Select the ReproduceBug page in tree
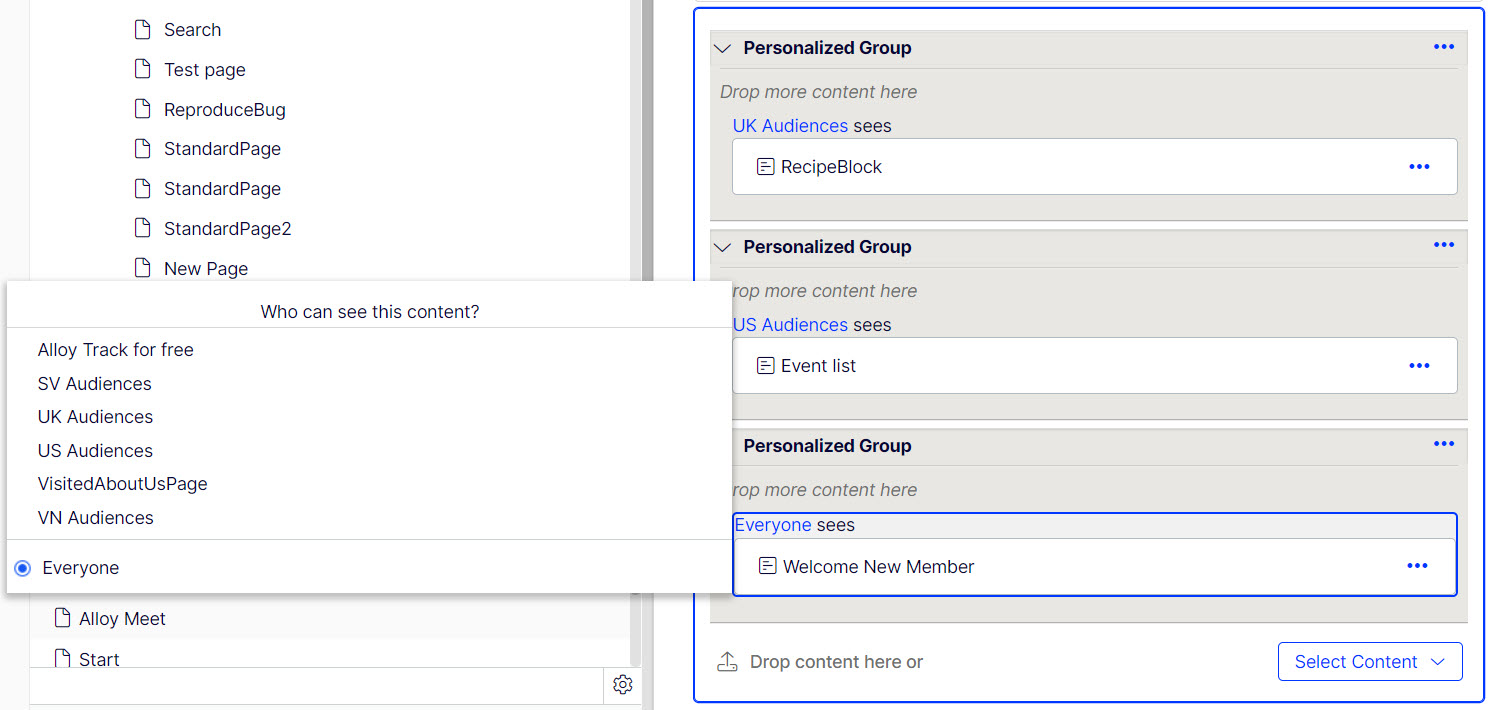This screenshot has width=1496, height=710. (x=224, y=110)
